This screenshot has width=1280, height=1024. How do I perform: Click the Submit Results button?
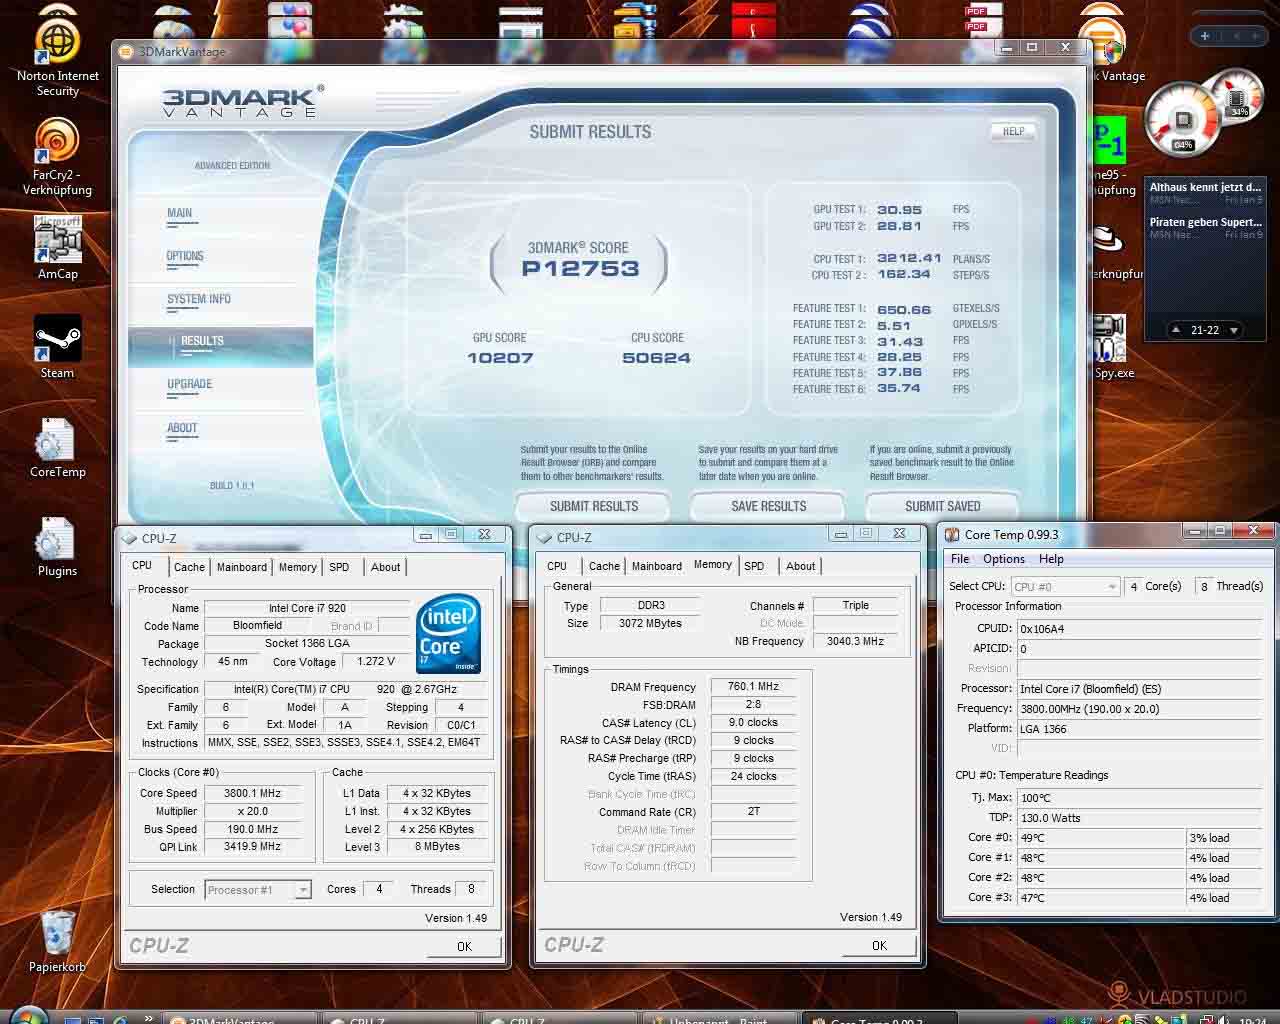tap(594, 506)
